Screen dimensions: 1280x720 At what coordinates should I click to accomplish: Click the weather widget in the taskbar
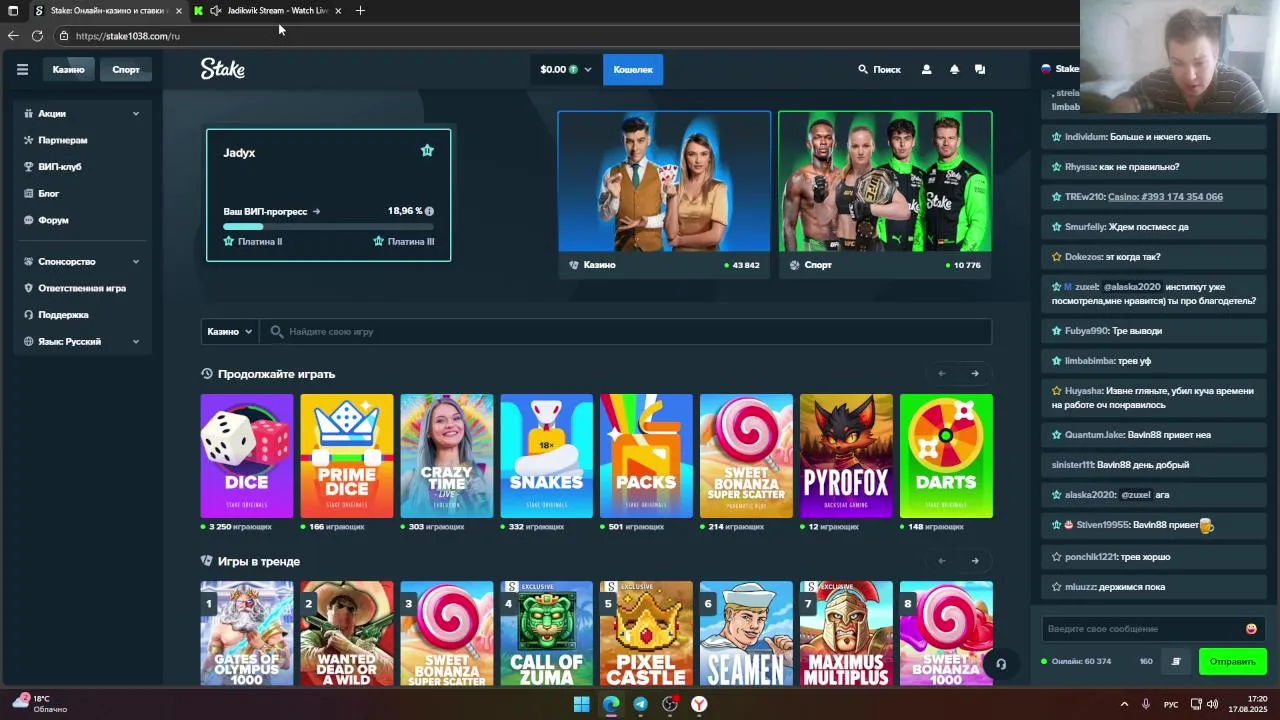pyautogui.click(x=40, y=704)
